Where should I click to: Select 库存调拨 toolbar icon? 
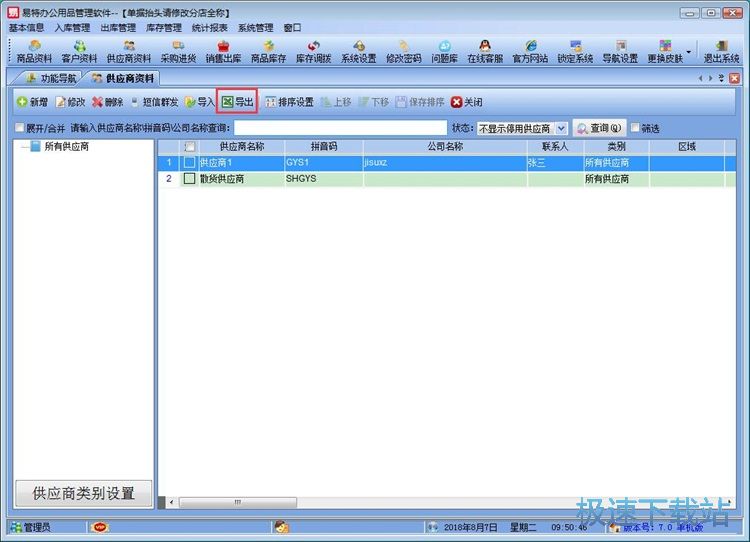tap(313, 52)
